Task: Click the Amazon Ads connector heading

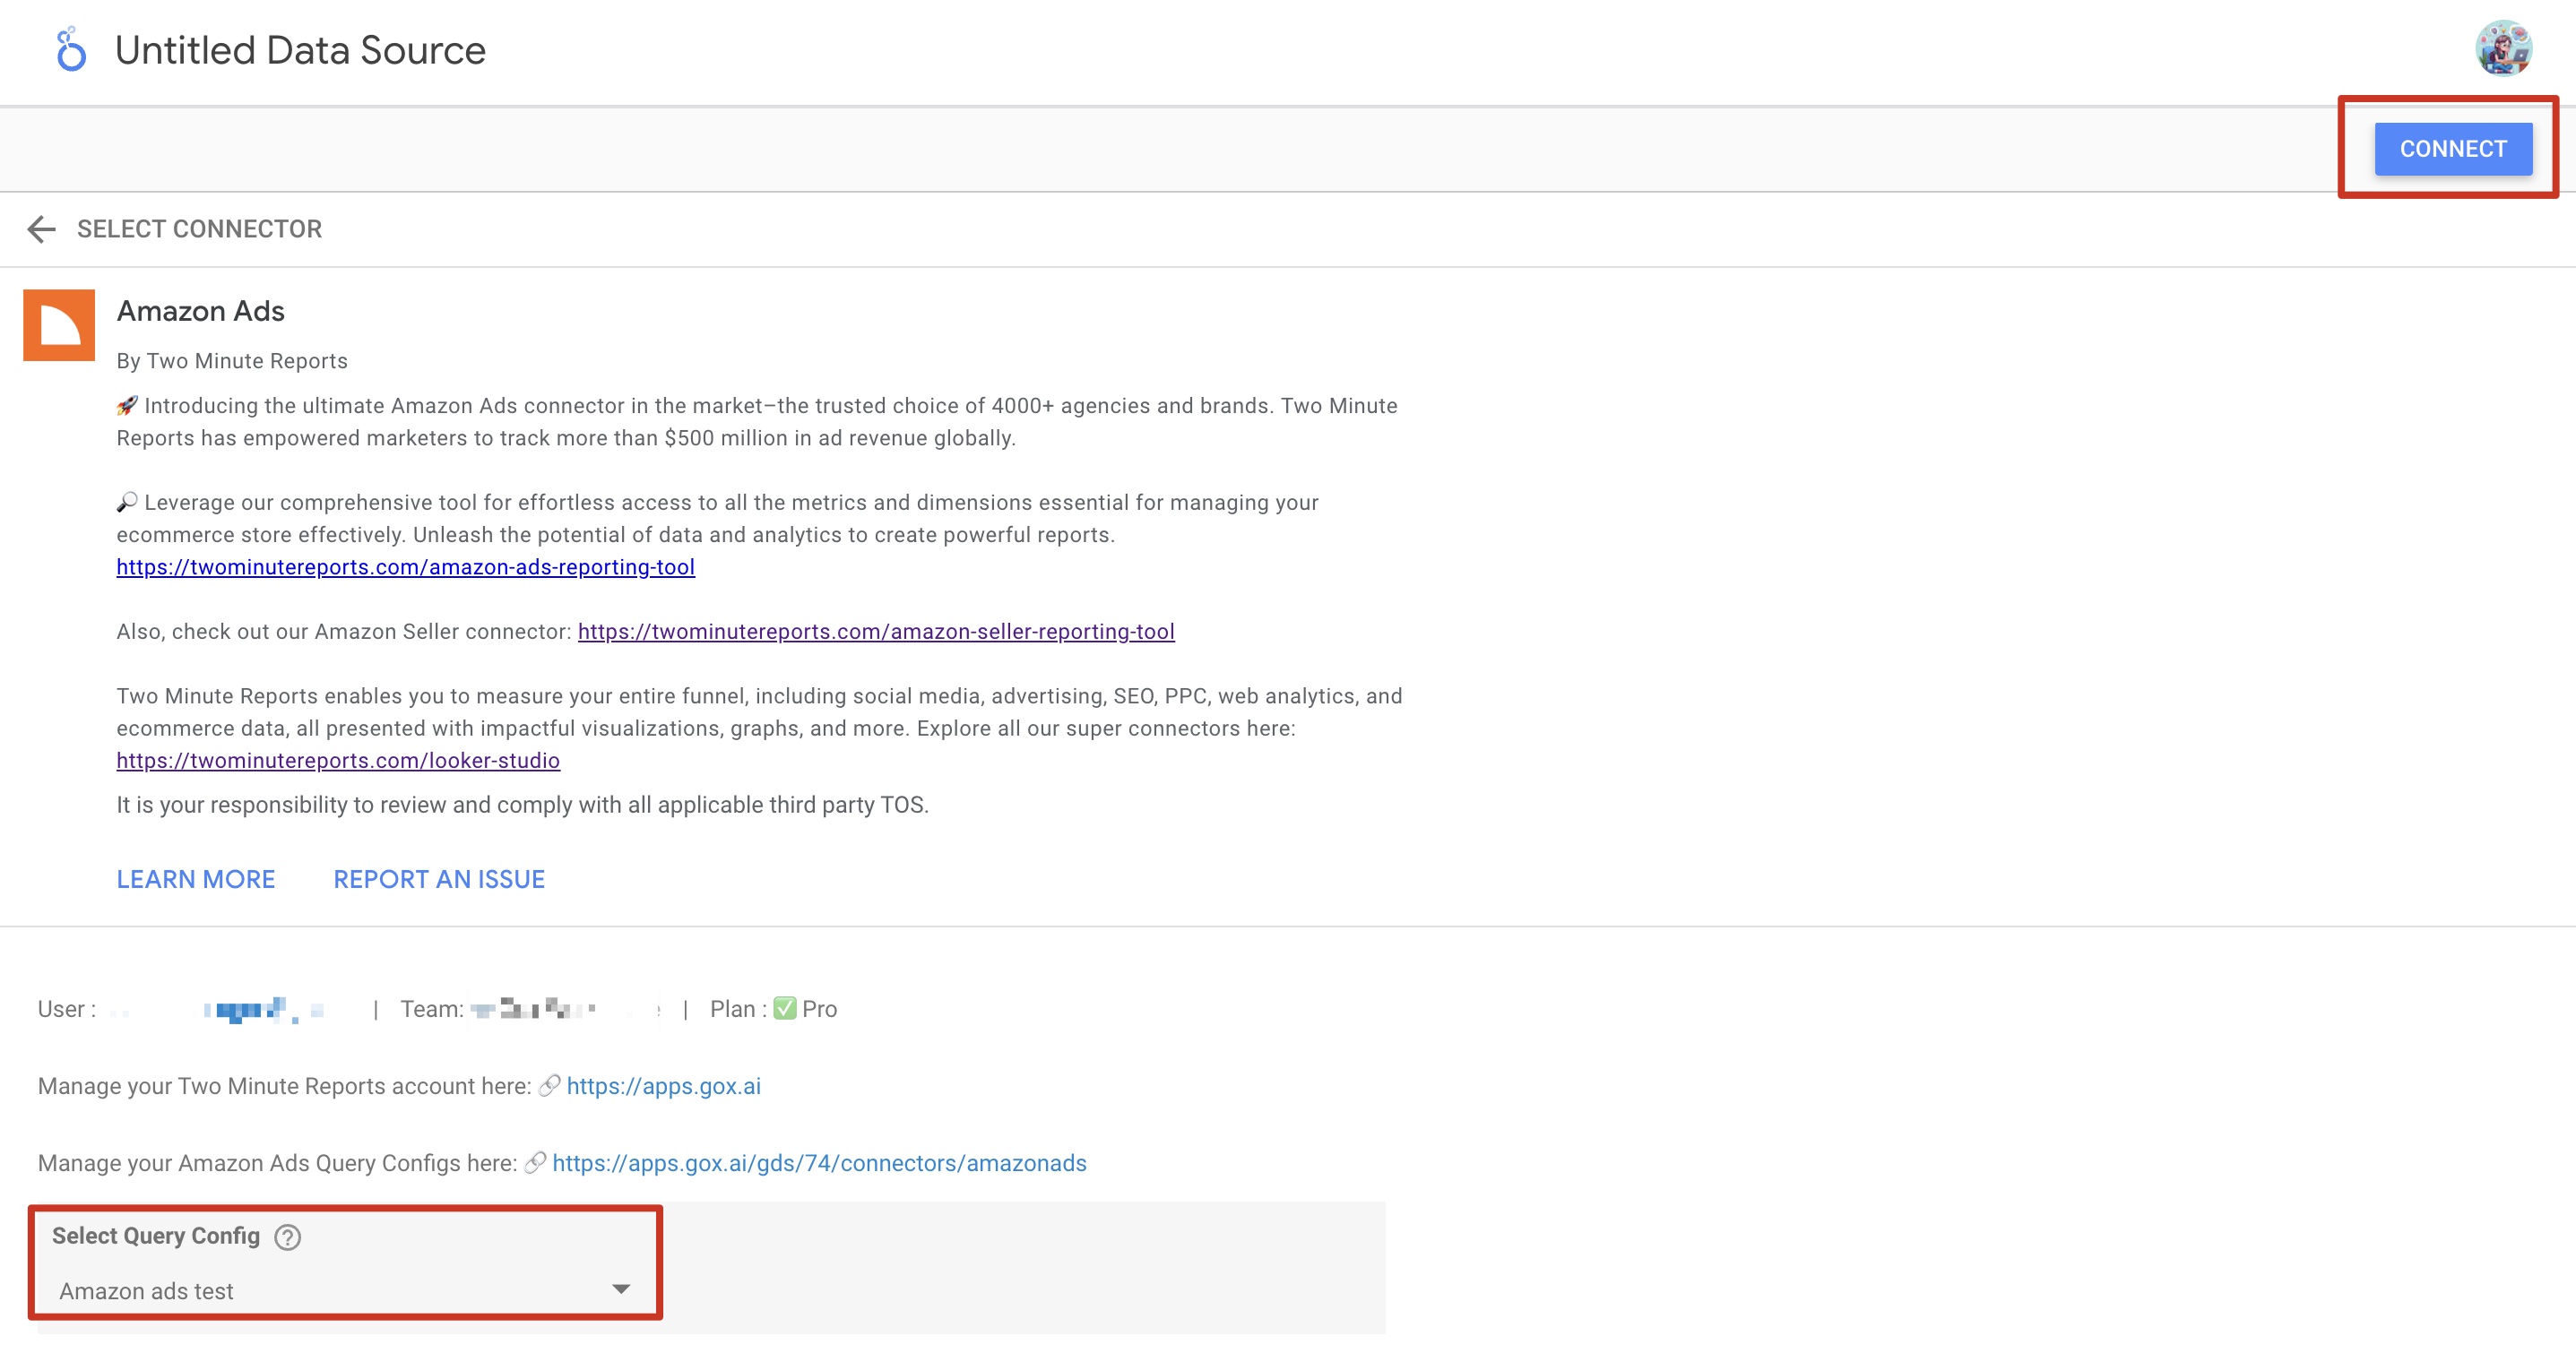Action: click(201, 311)
